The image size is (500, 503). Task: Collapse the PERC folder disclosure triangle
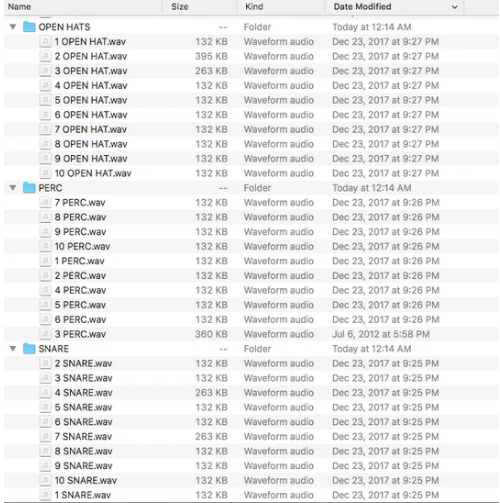pos(13,188)
